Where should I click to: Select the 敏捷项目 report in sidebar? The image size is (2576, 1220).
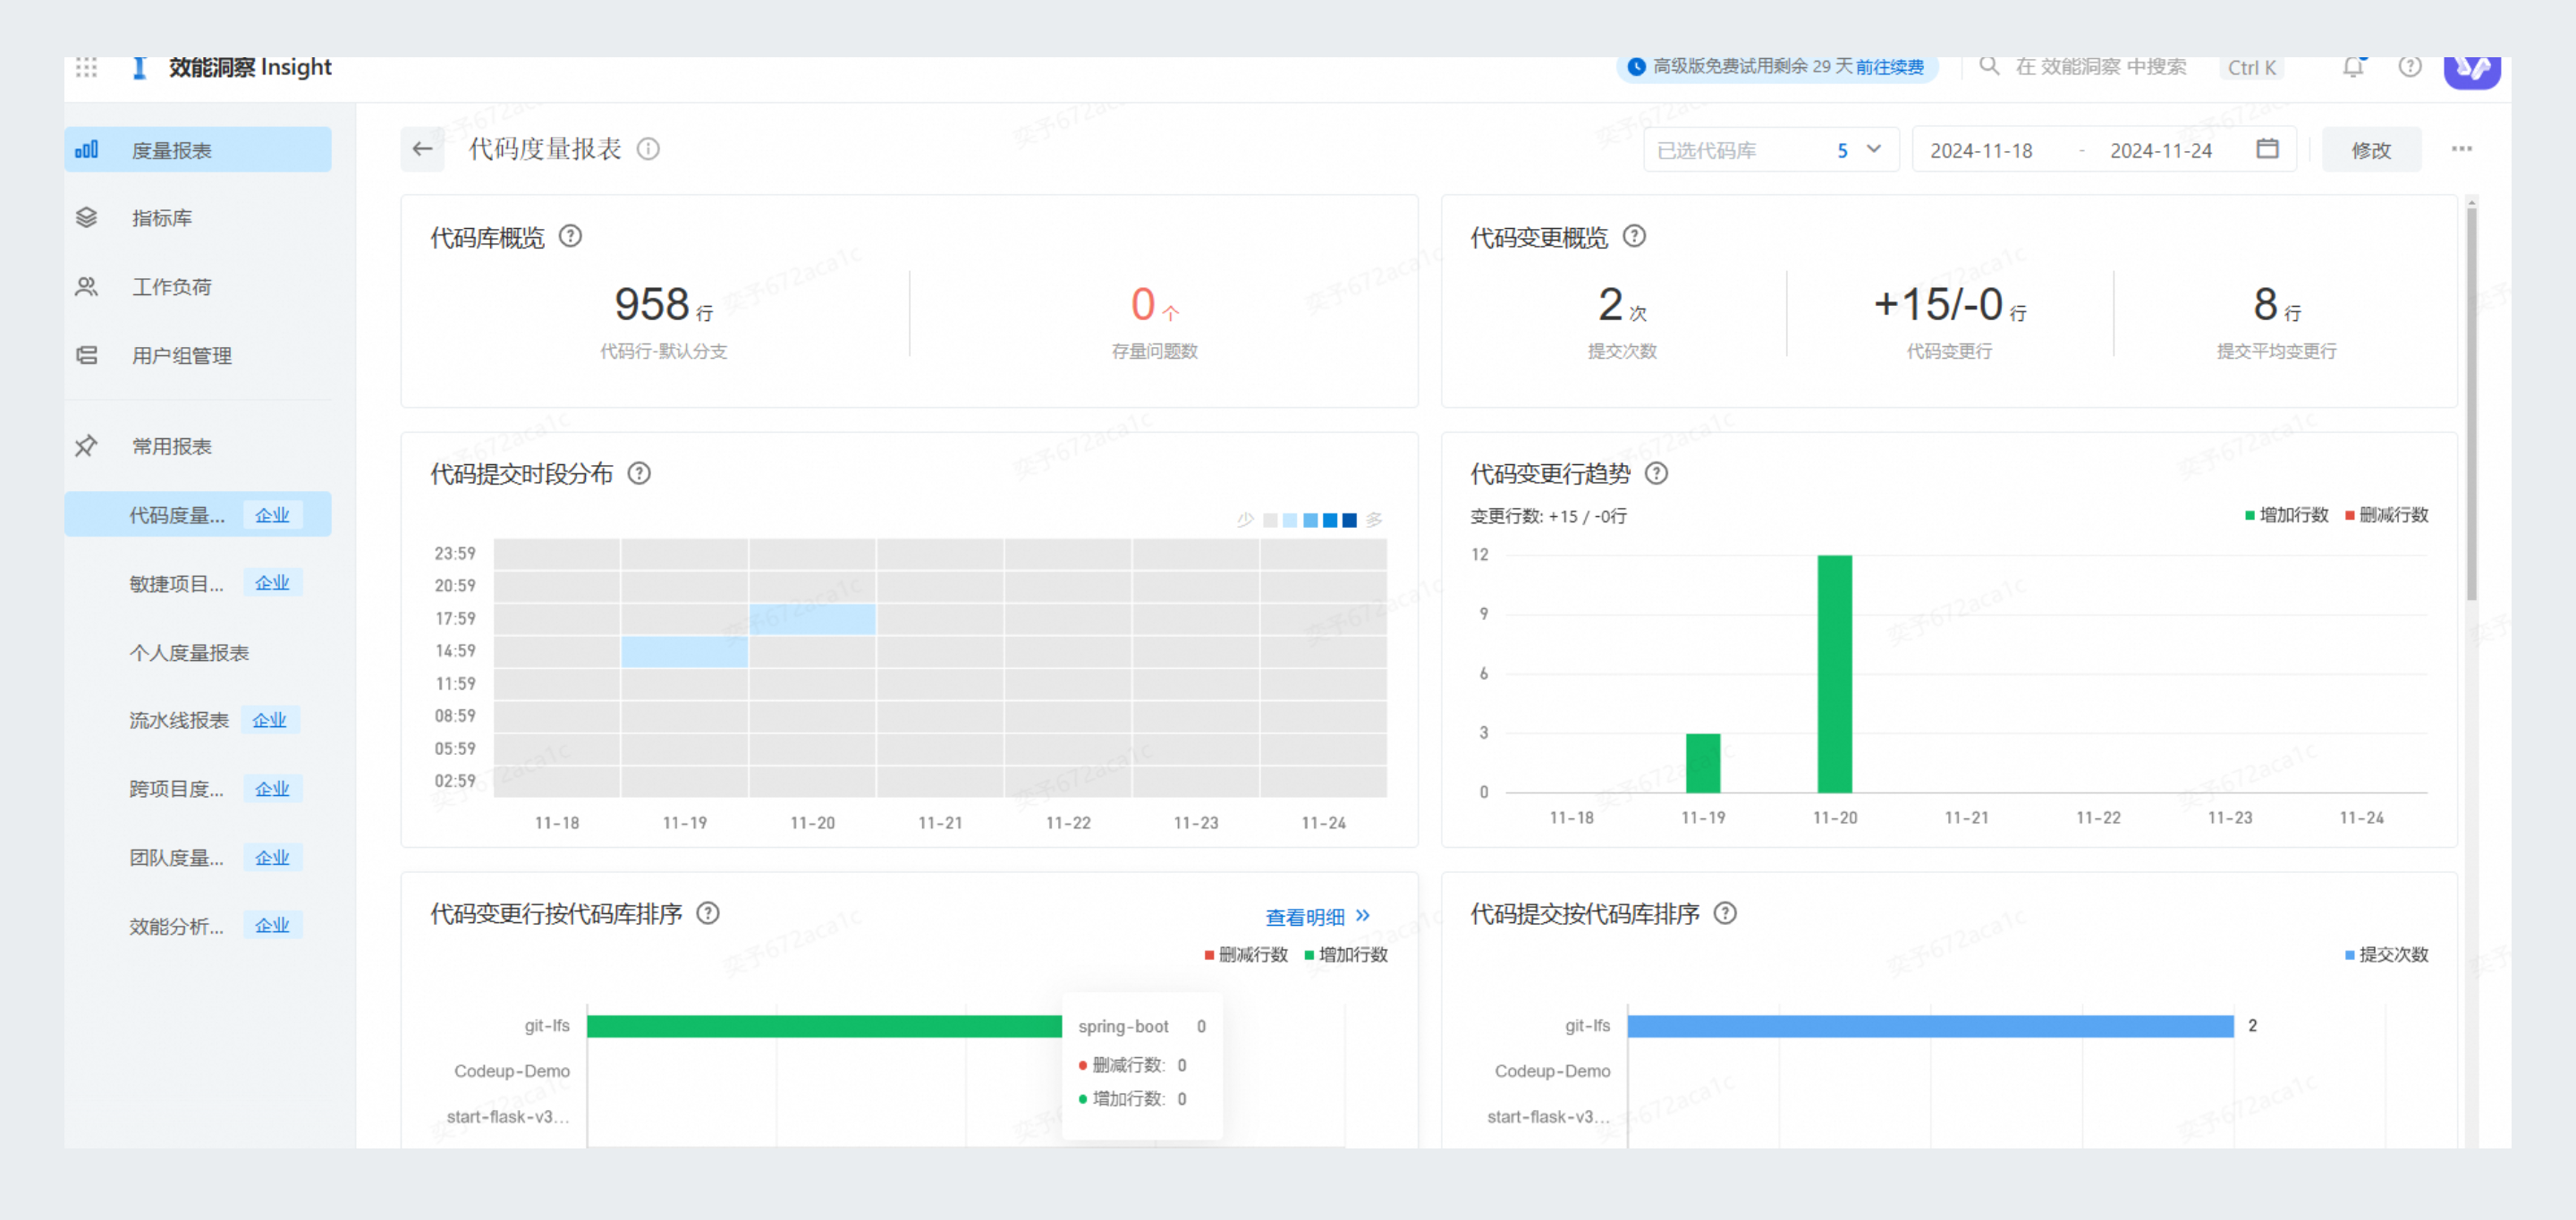tap(198, 583)
